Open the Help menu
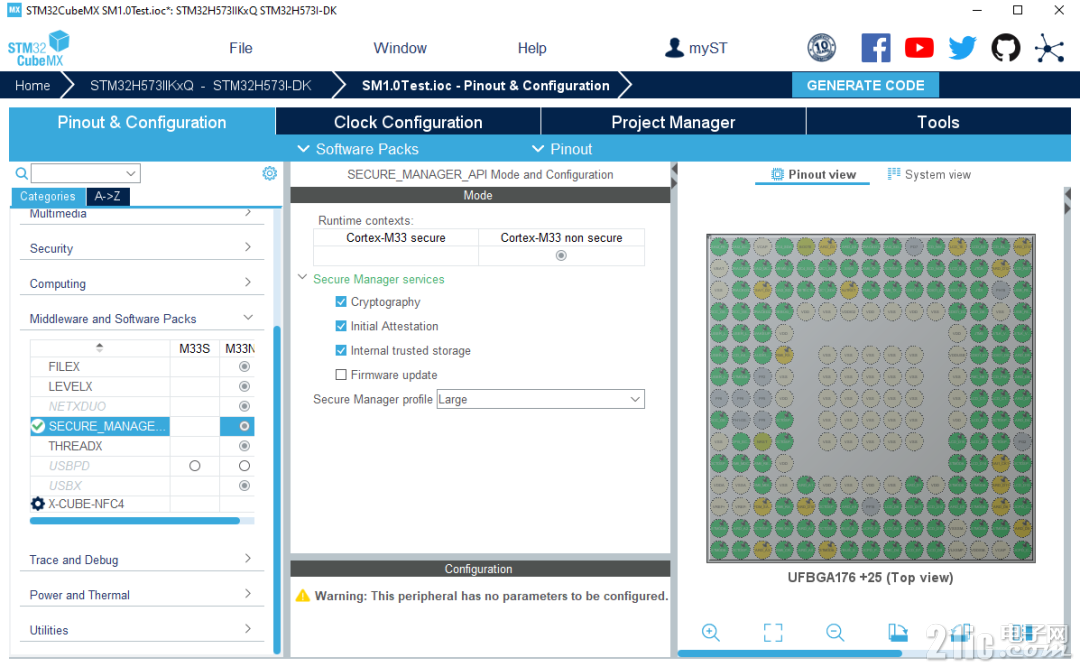The width and height of the screenshot is (1080, 667). (x=532, y=48)
